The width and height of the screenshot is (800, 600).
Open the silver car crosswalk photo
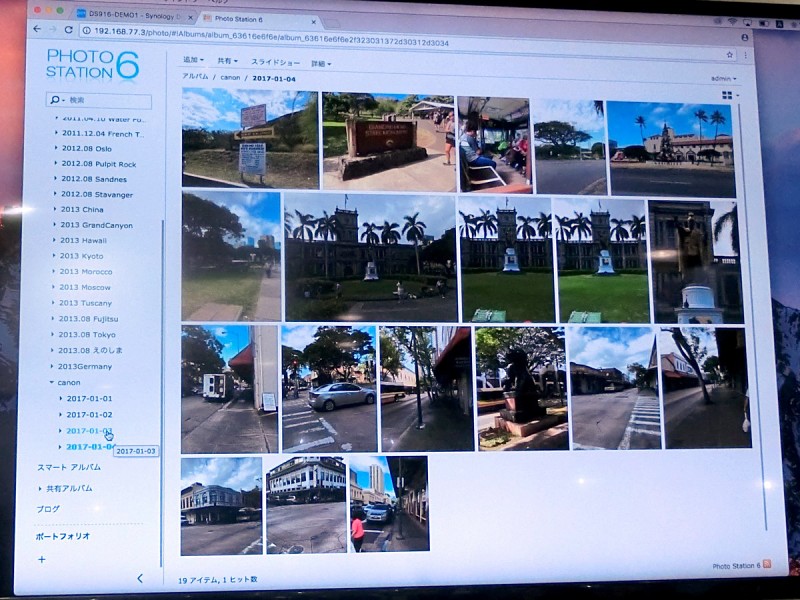(329, 389)
